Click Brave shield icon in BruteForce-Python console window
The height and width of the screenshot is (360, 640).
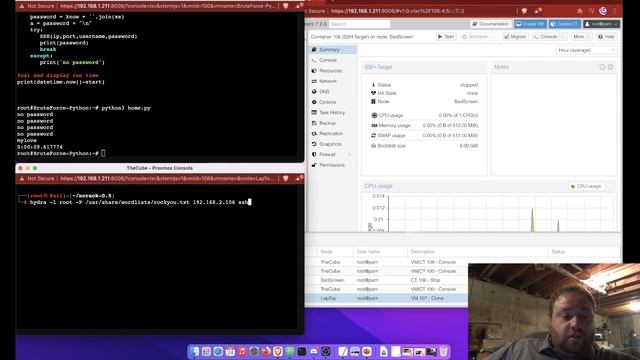tap(286, 6)
